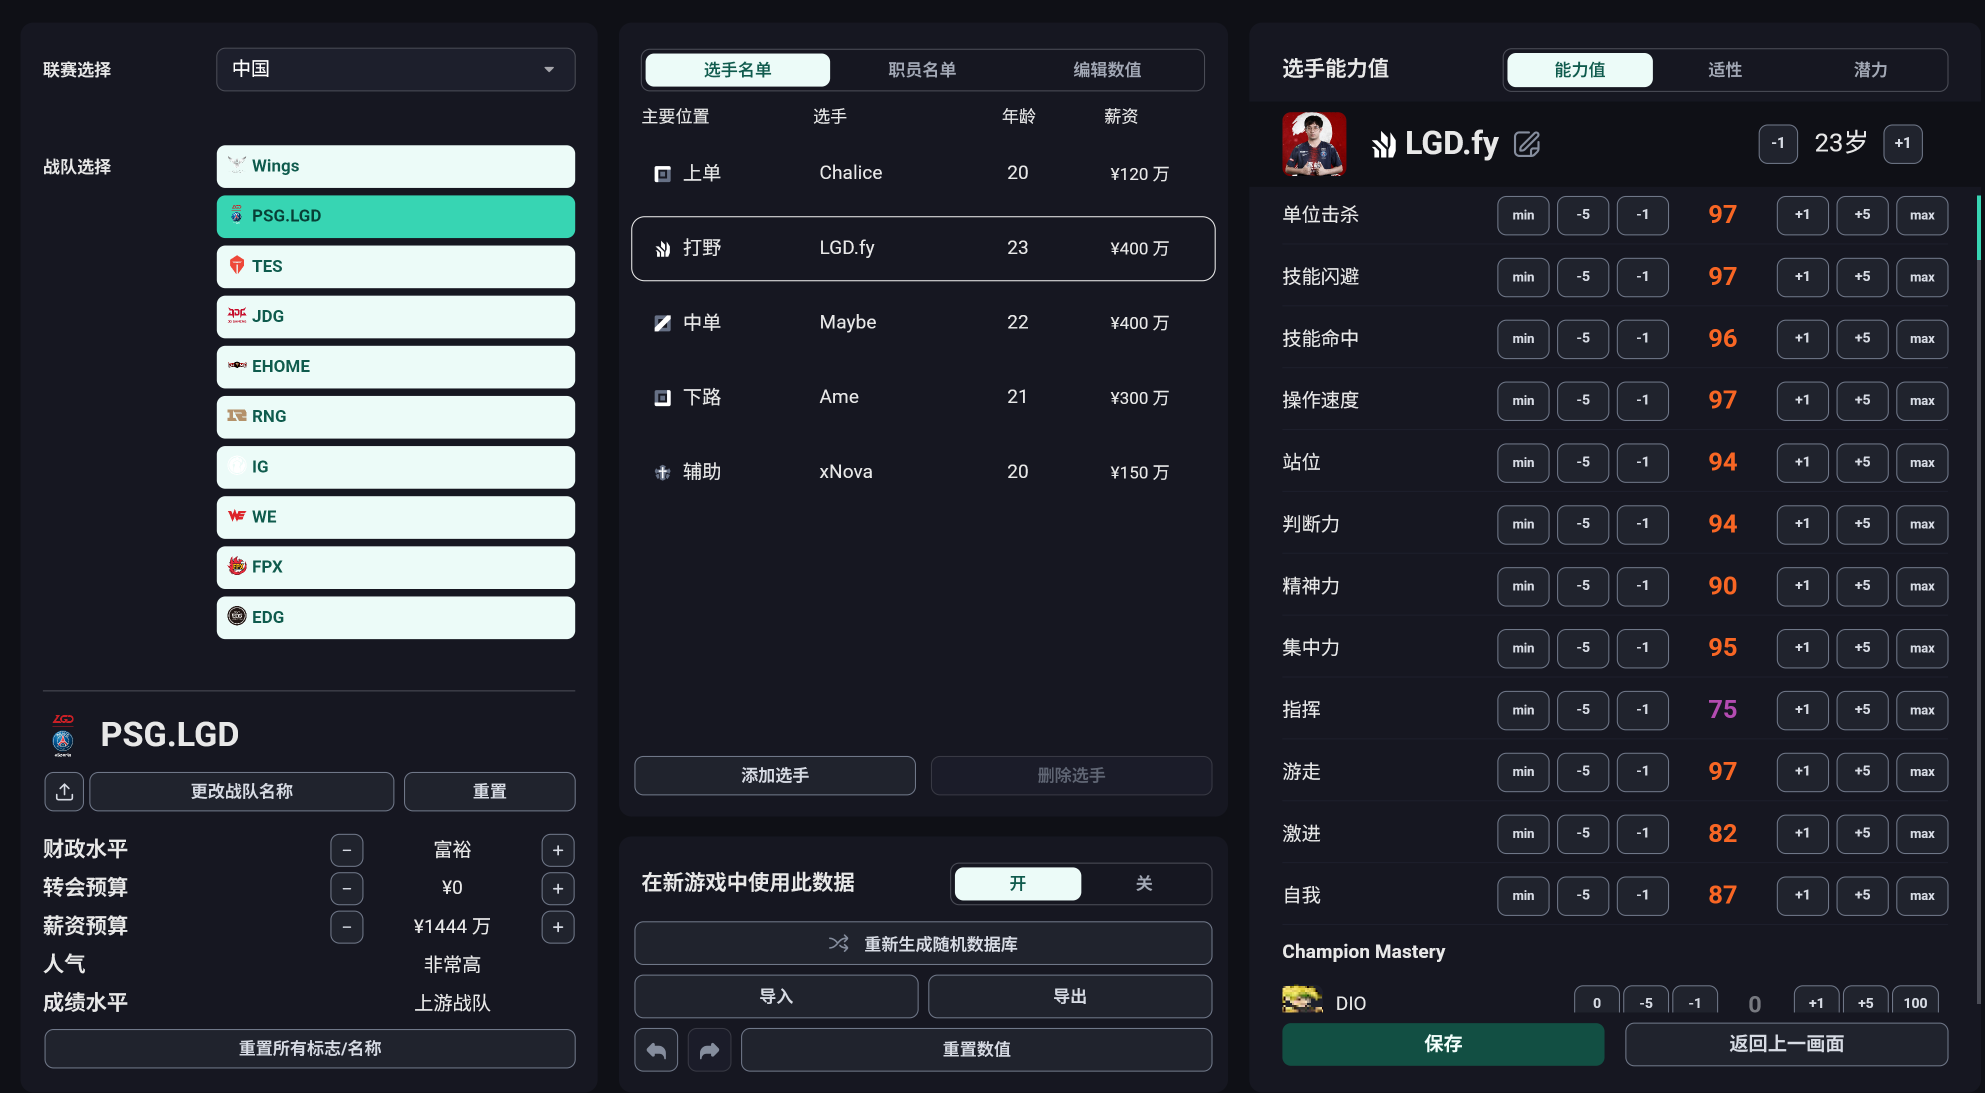Click the shuffle icon on regenerate database
The width and height of the screenshot is (1985, 1093).
[839, 943]
